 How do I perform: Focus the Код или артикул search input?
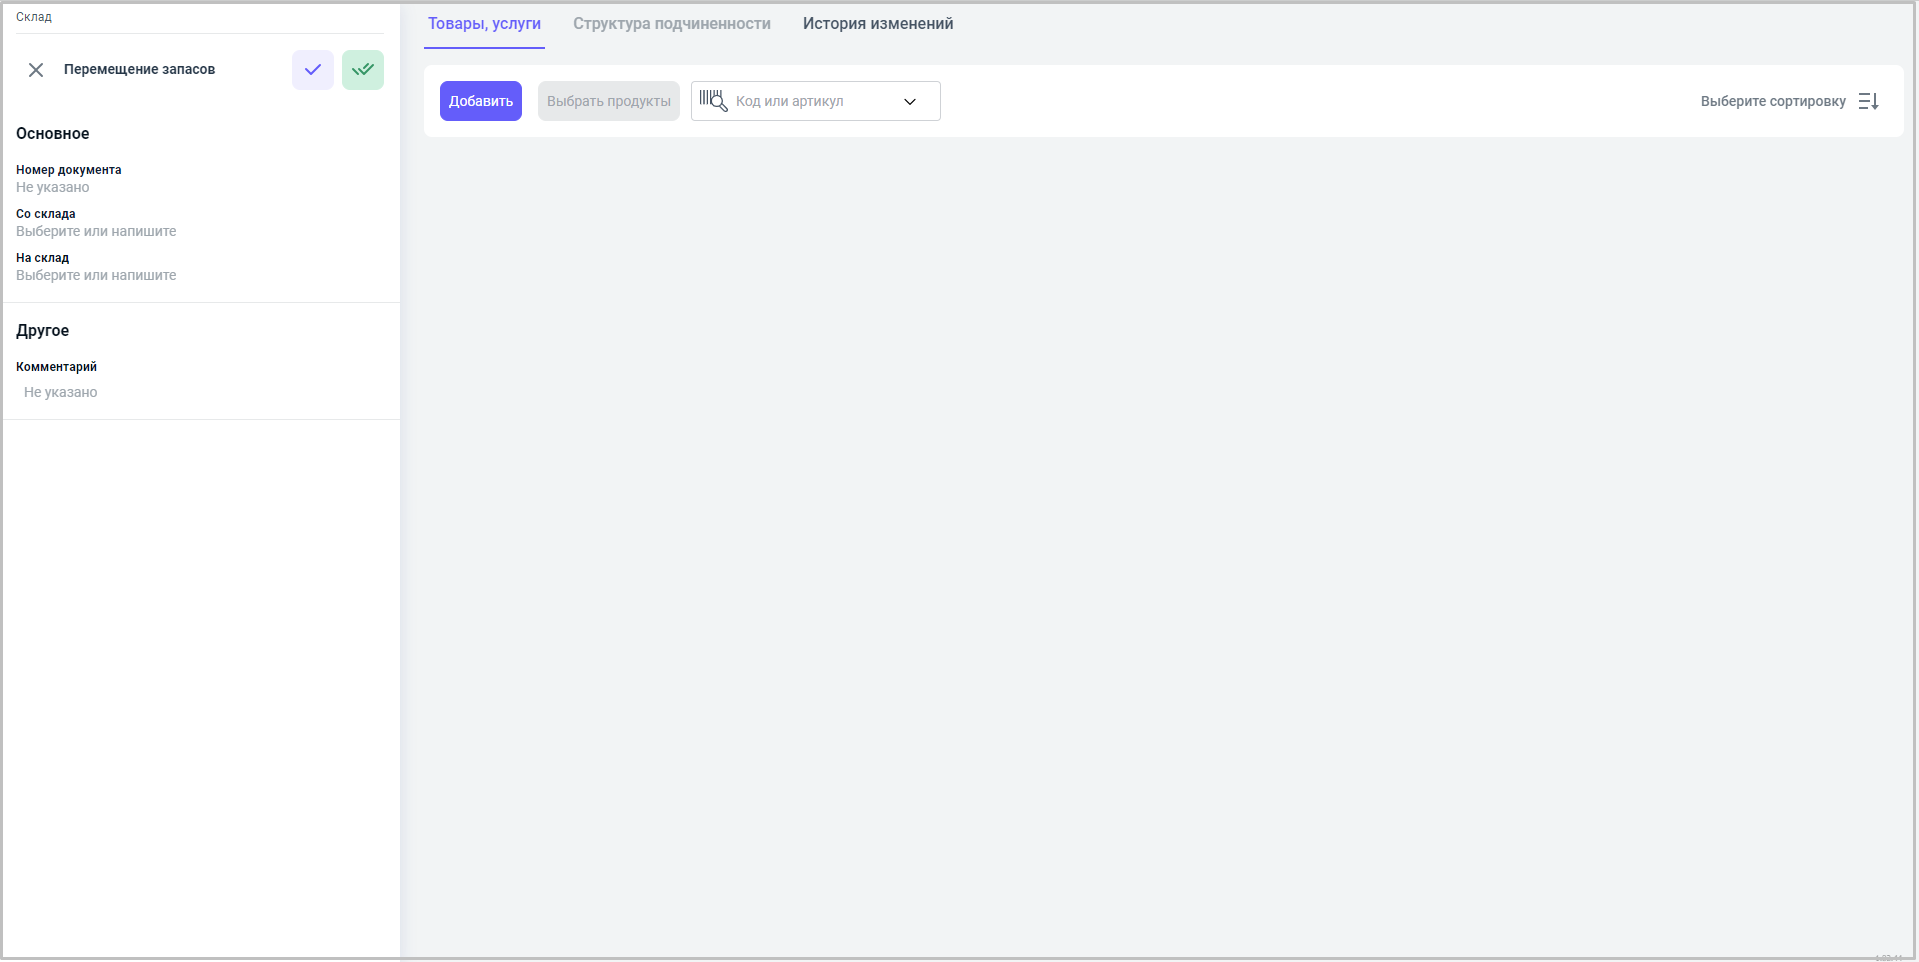(810, 101)
